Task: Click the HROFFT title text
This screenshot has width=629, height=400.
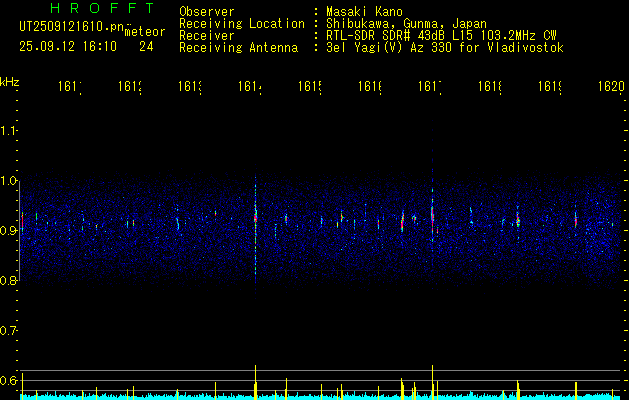Action: pos(102,8)
